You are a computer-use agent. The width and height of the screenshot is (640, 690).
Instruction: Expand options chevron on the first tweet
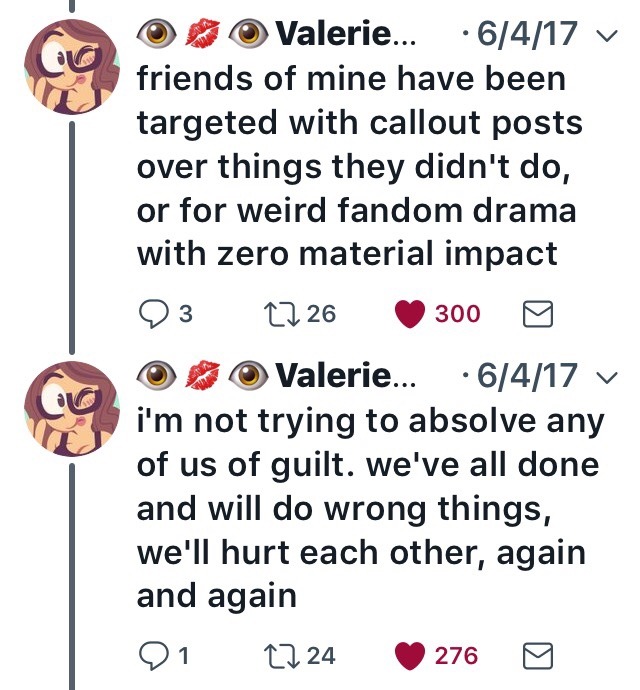(602, 36)
